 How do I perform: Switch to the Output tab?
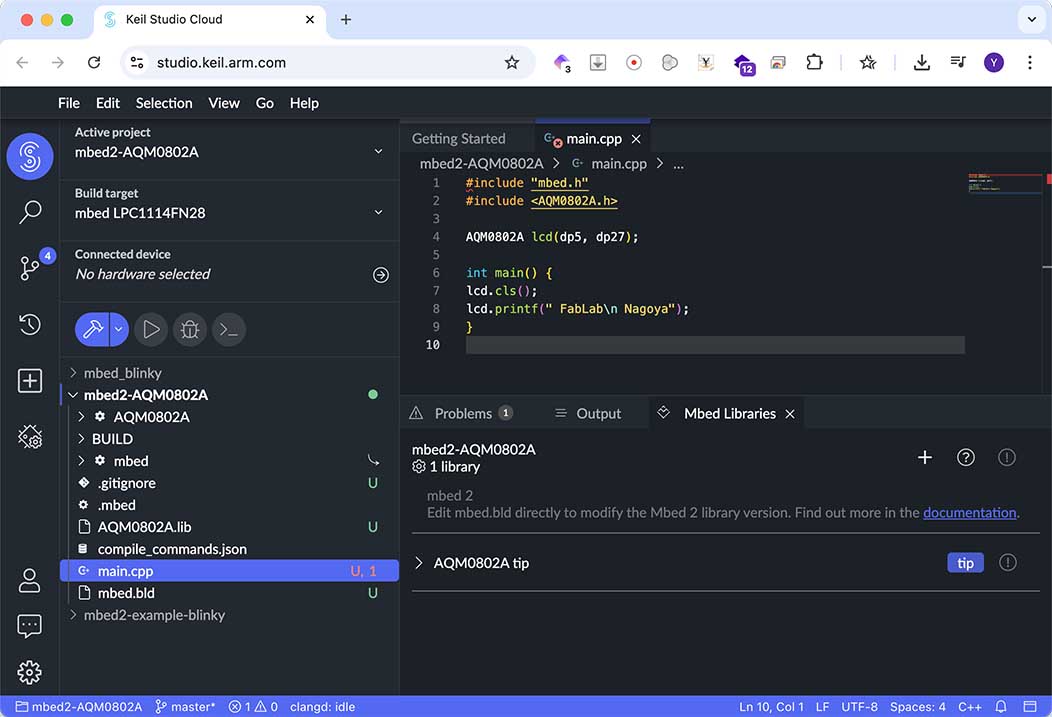[597, 413]
